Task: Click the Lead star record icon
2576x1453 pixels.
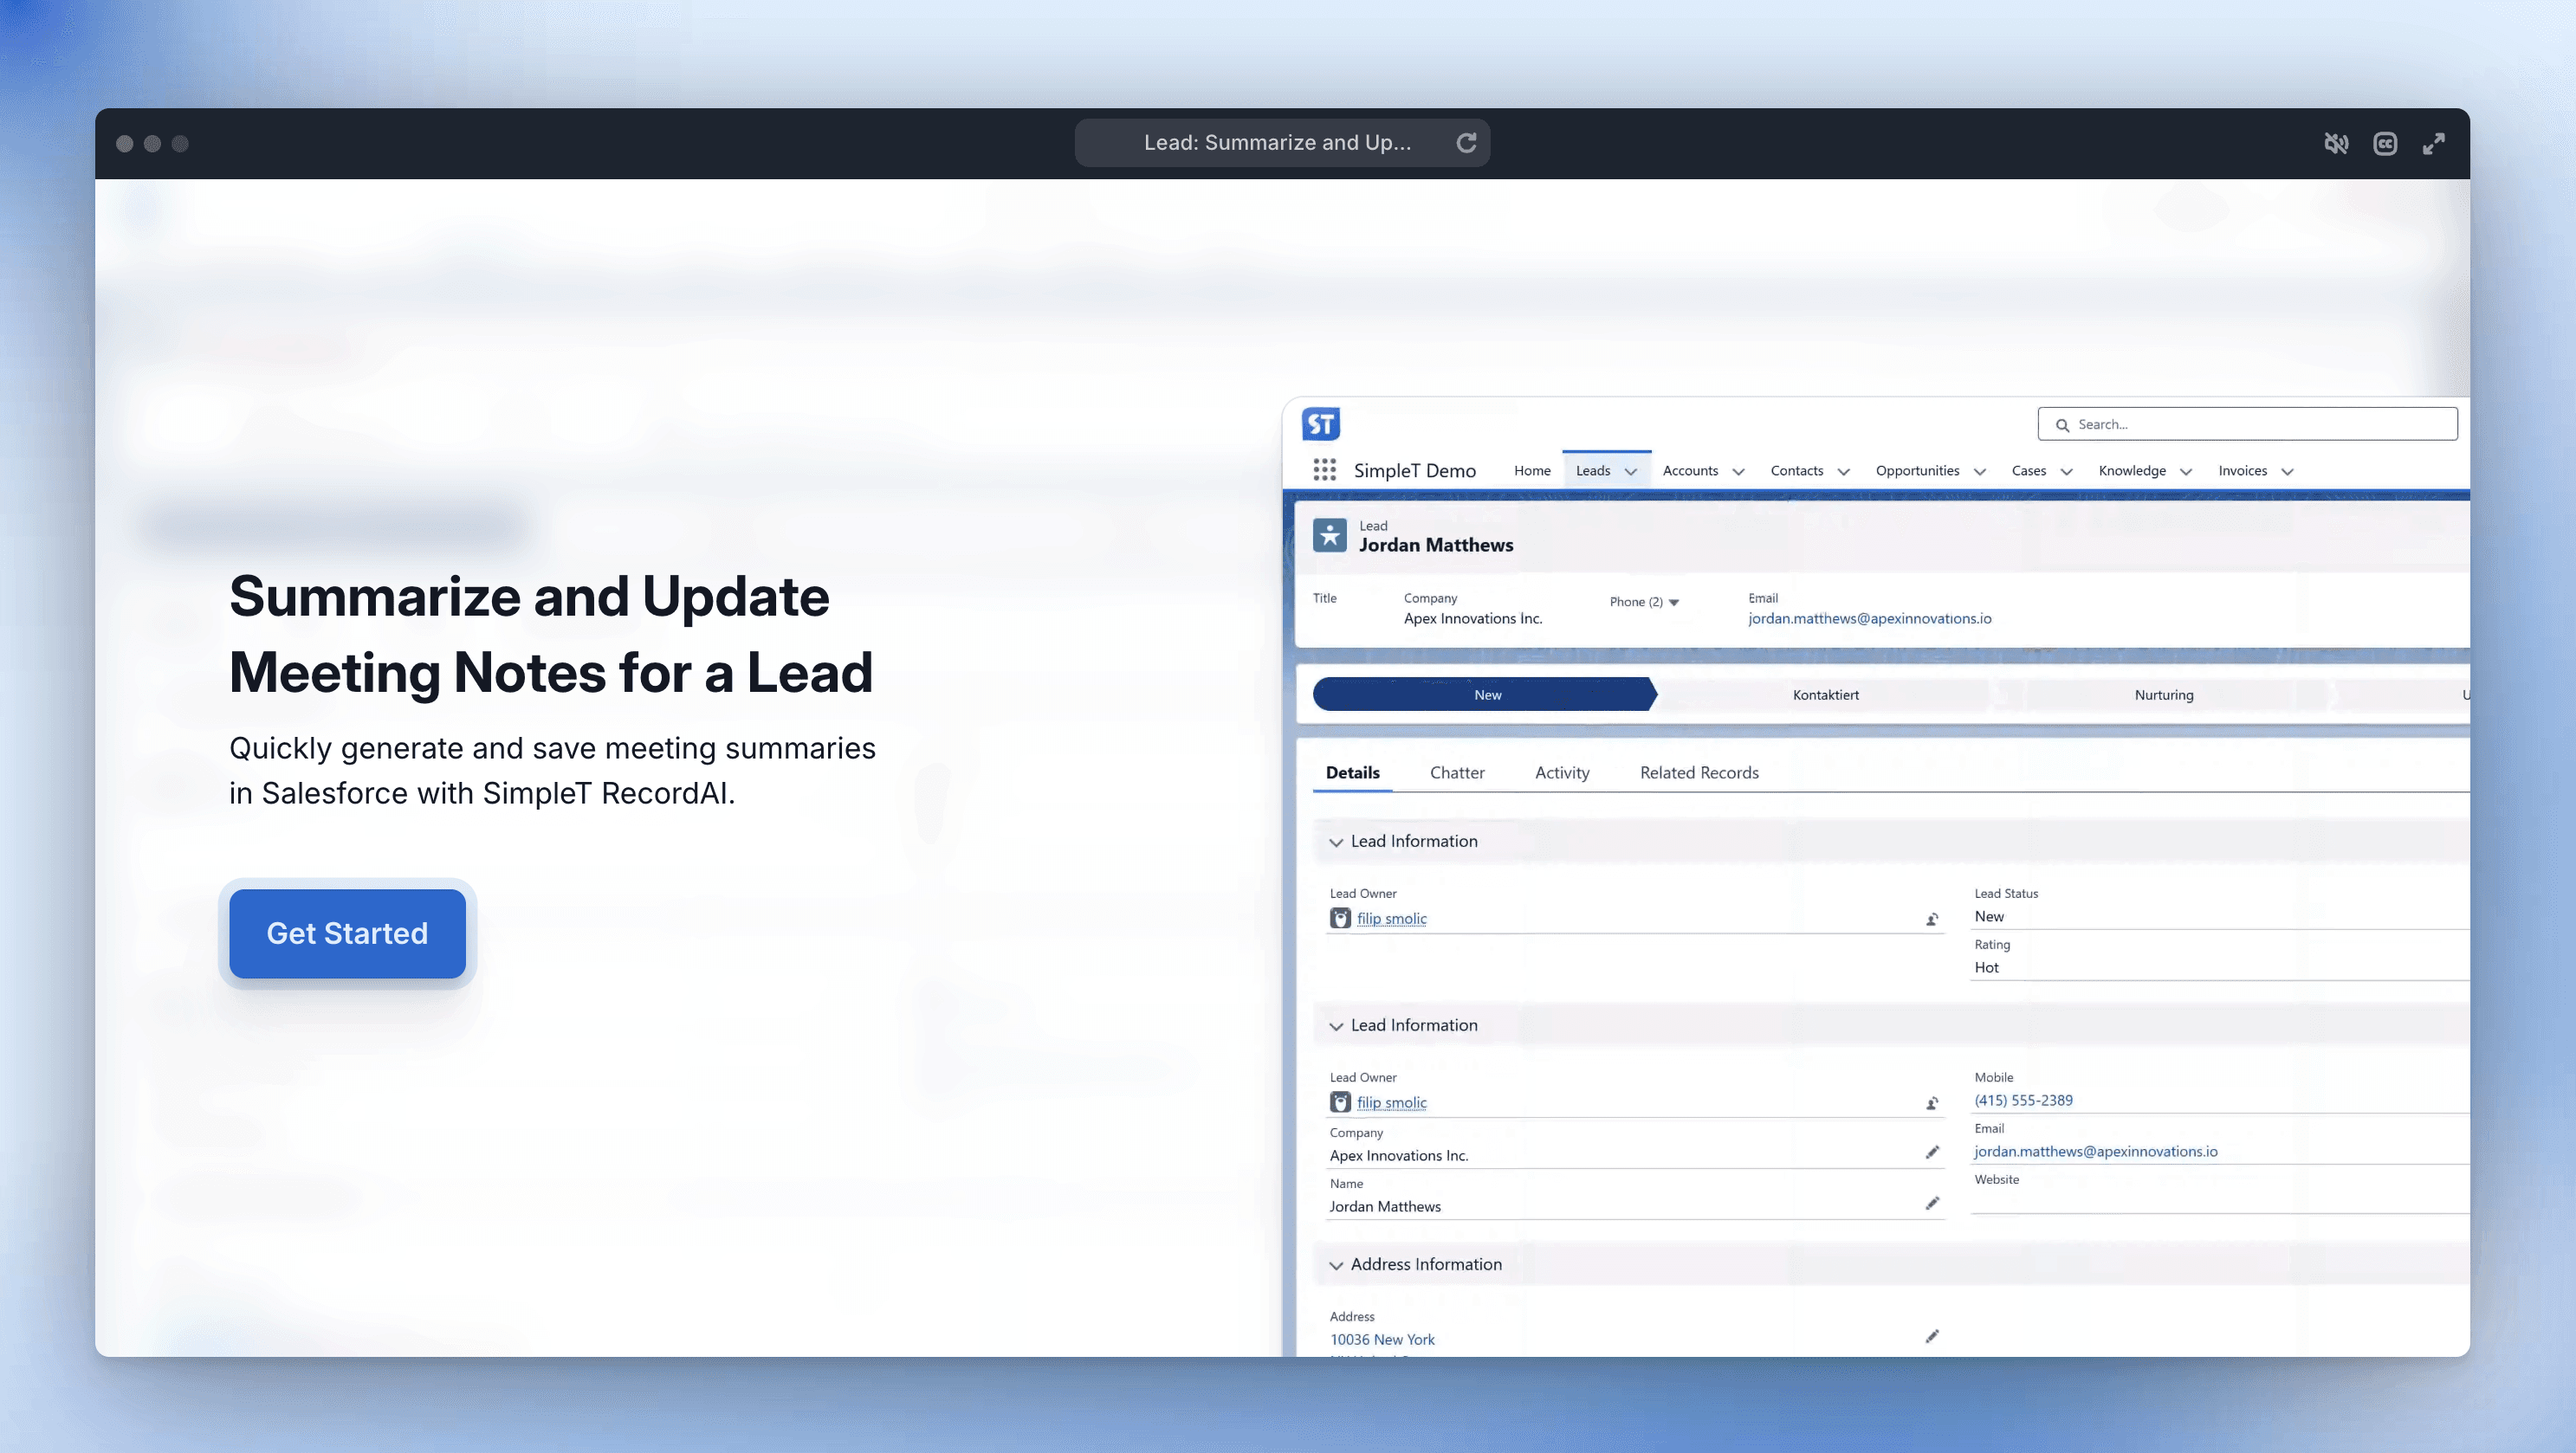Action: [x=1329, y=536]
